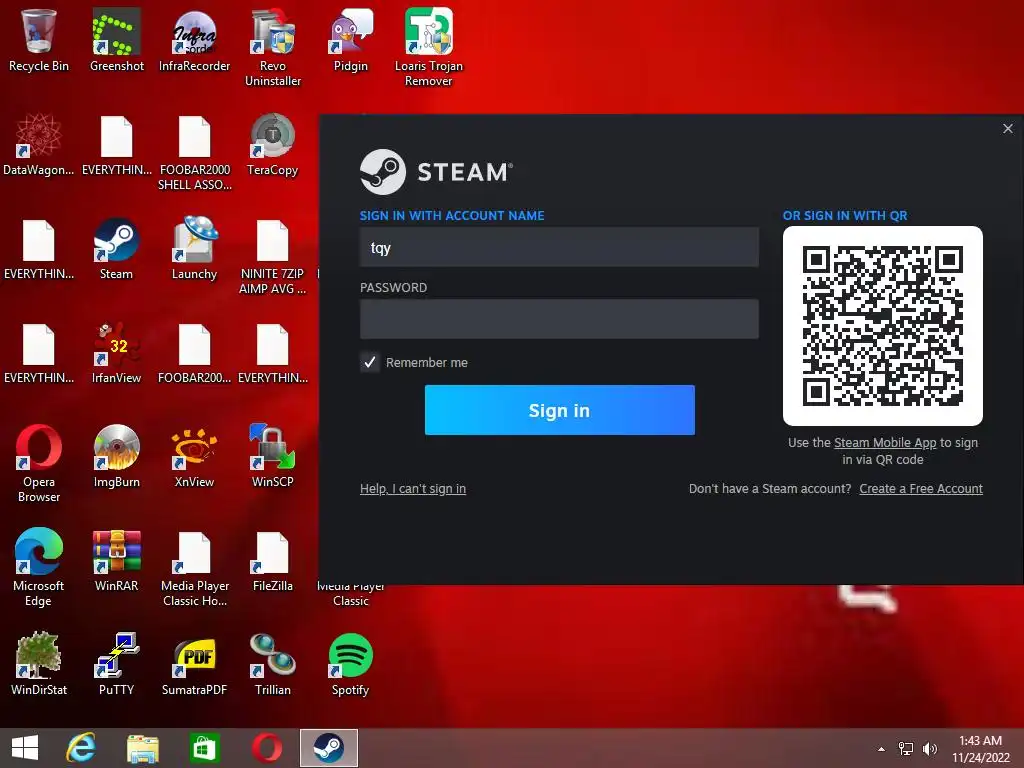Screen dimensions: 1024x768
Task: Click into the Password input field
Action: point(559,319)
